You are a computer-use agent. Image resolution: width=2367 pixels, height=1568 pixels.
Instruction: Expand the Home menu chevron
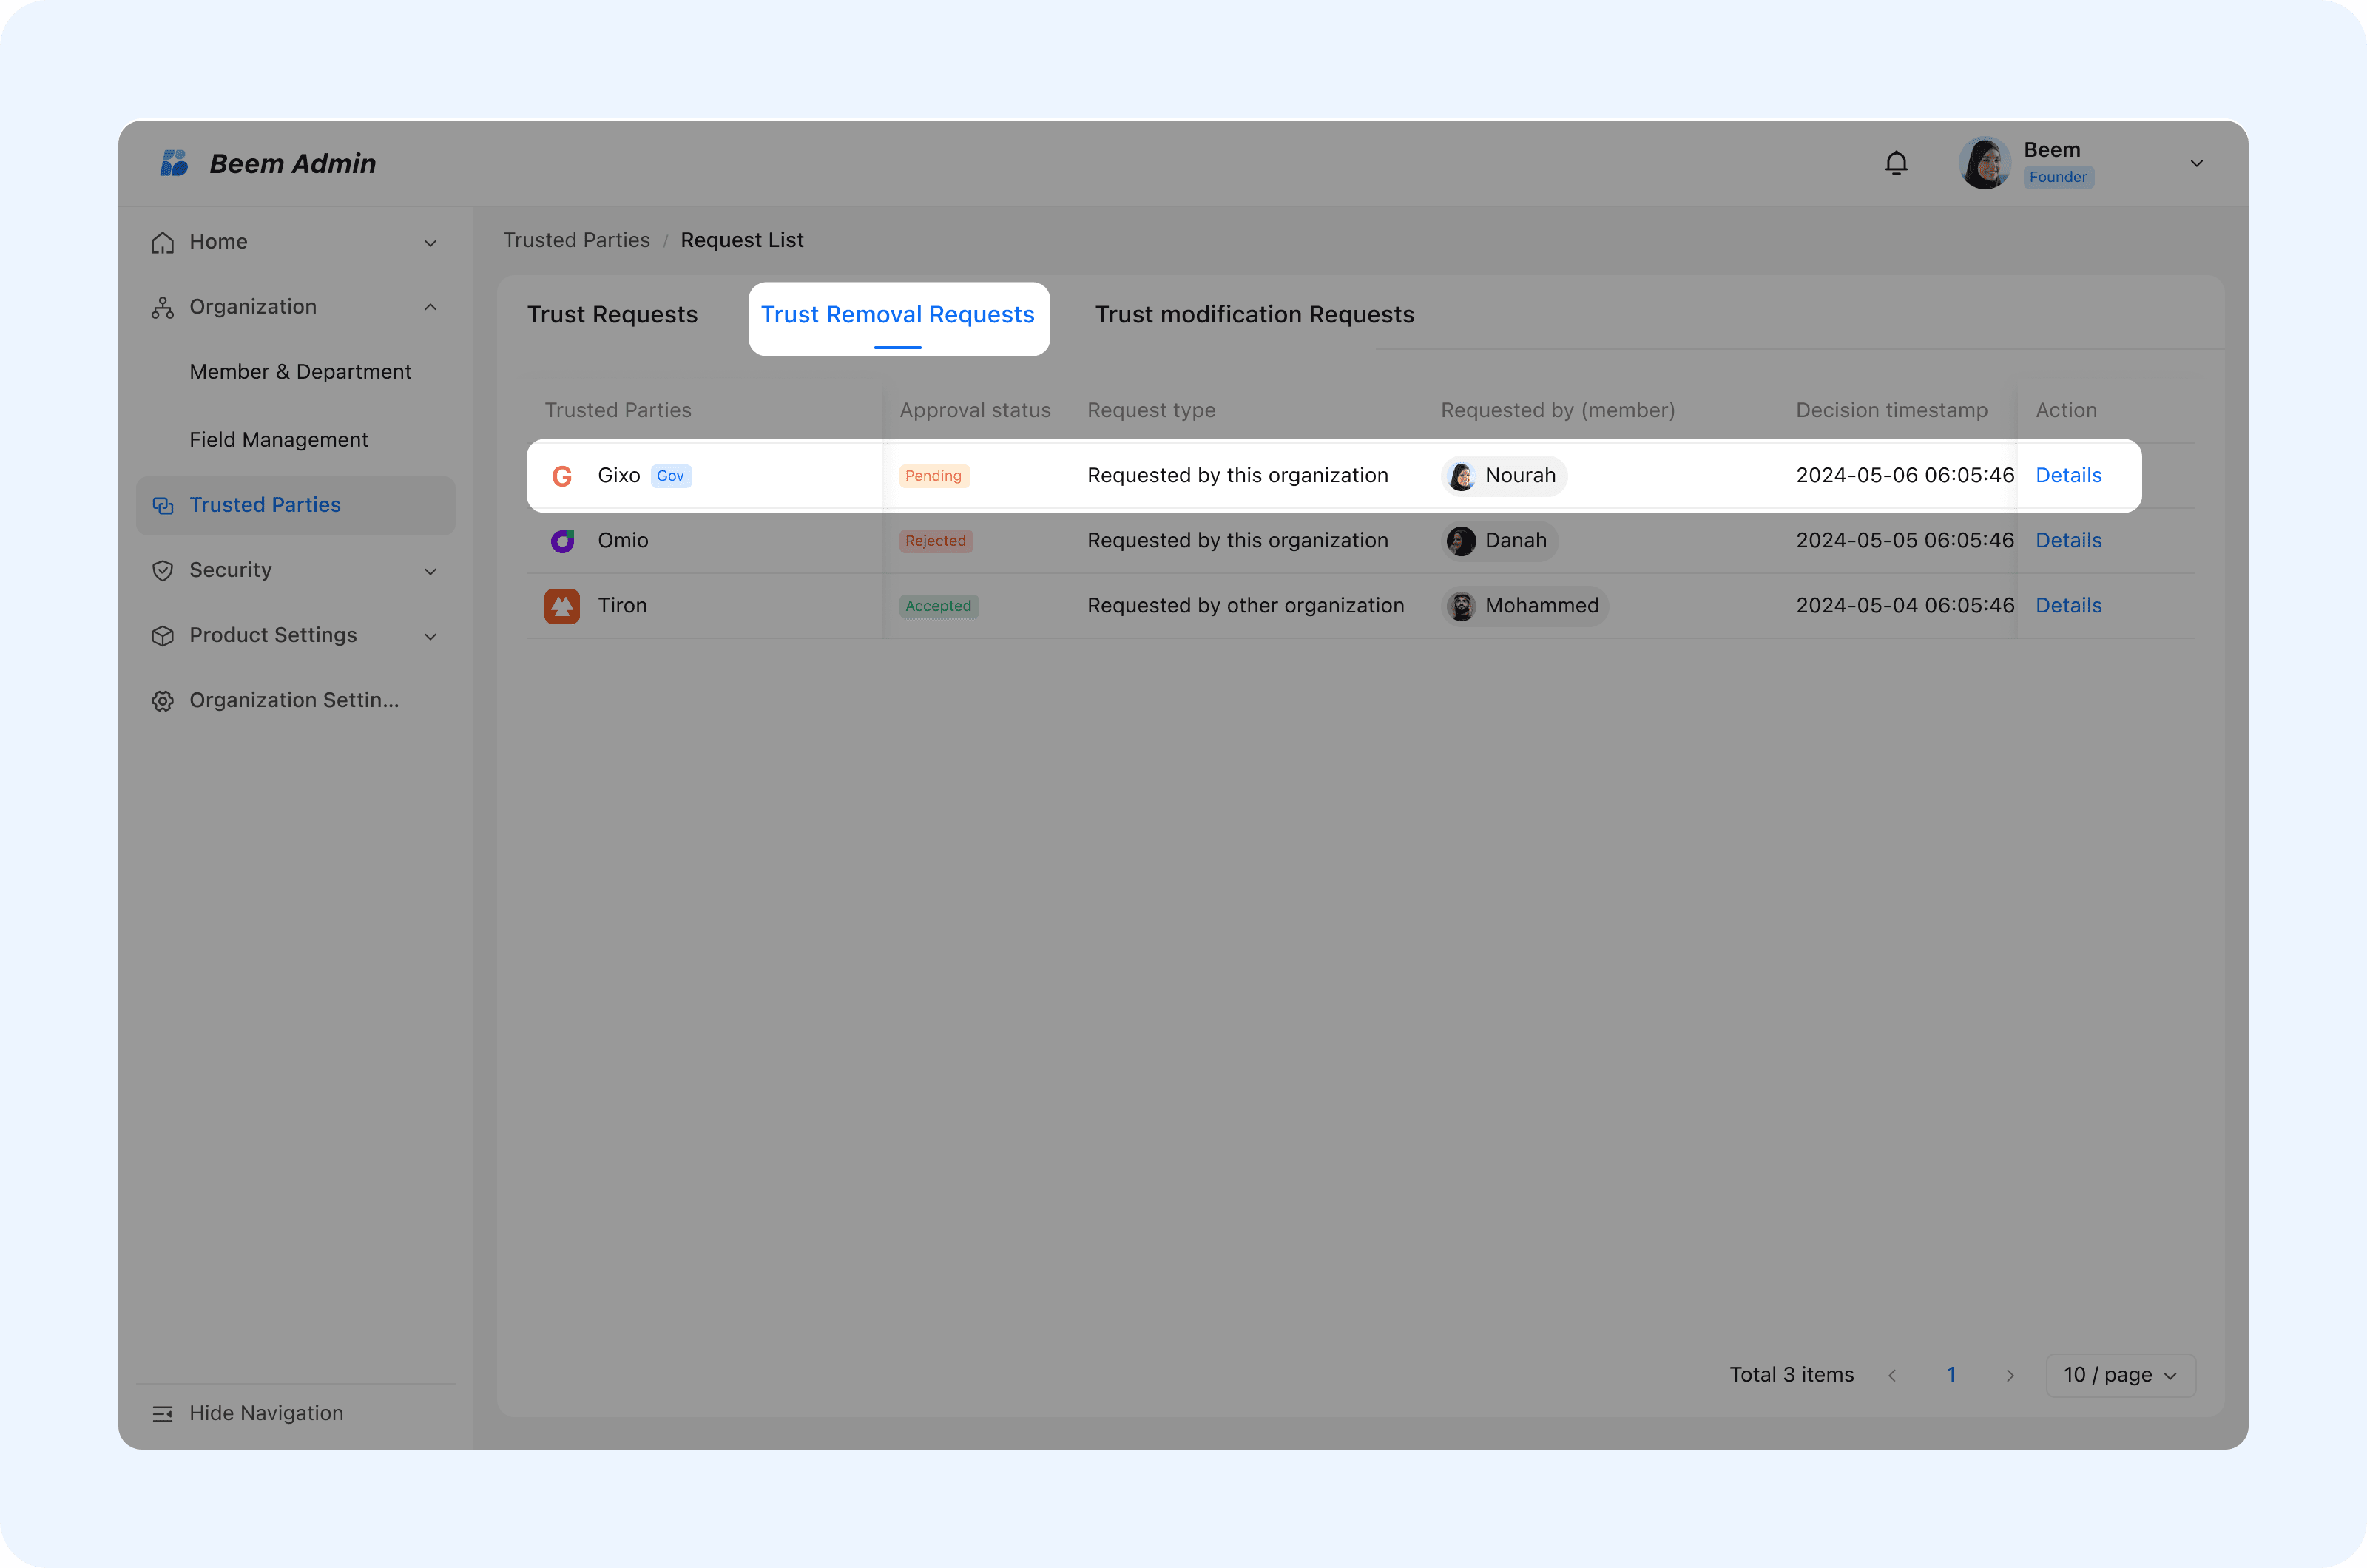point(430,243)
